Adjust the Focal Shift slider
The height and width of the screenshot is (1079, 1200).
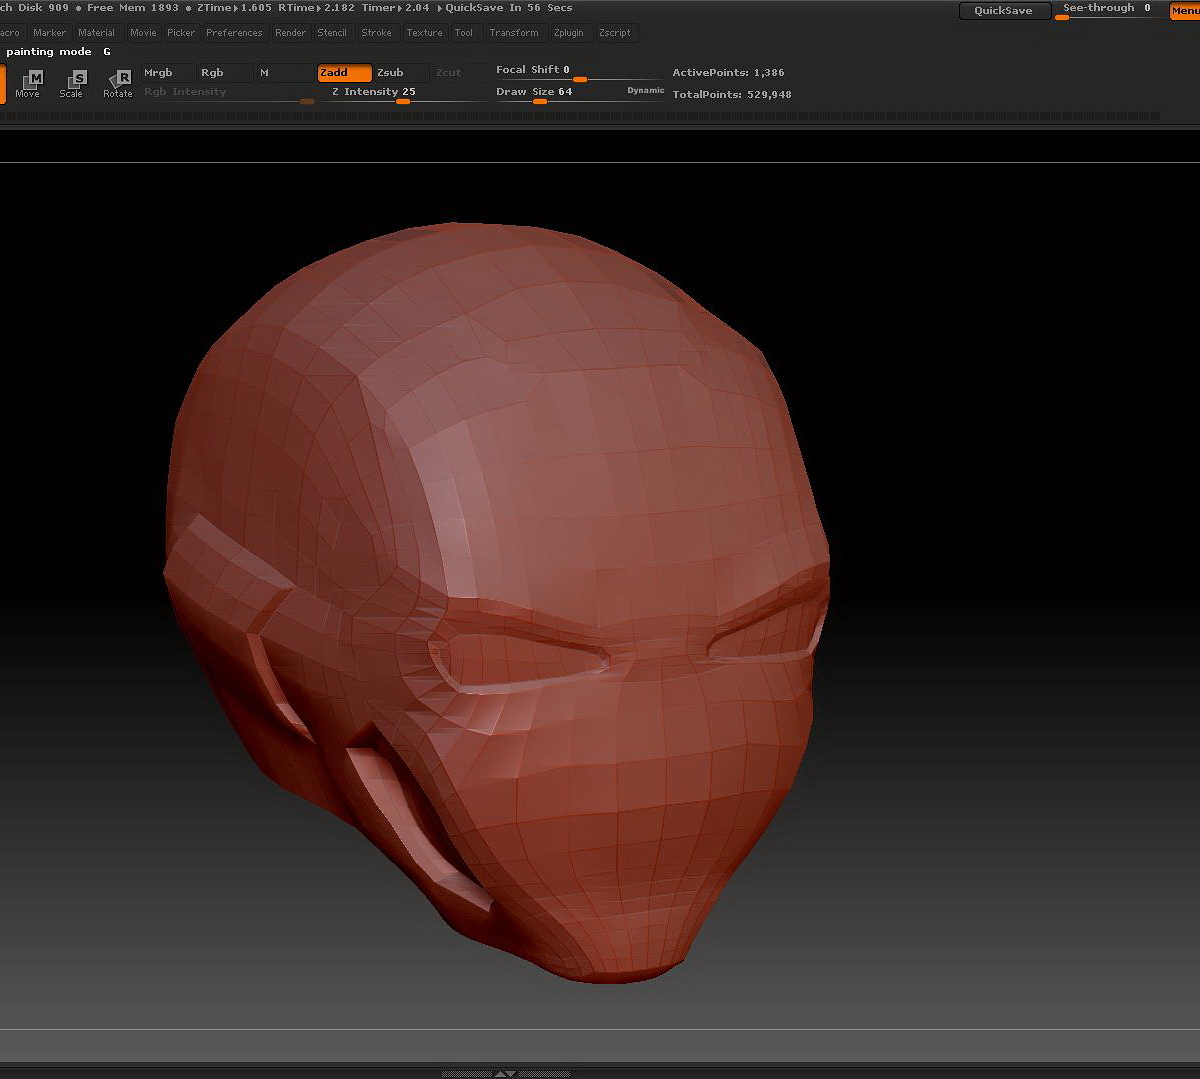tap(578, 72)
